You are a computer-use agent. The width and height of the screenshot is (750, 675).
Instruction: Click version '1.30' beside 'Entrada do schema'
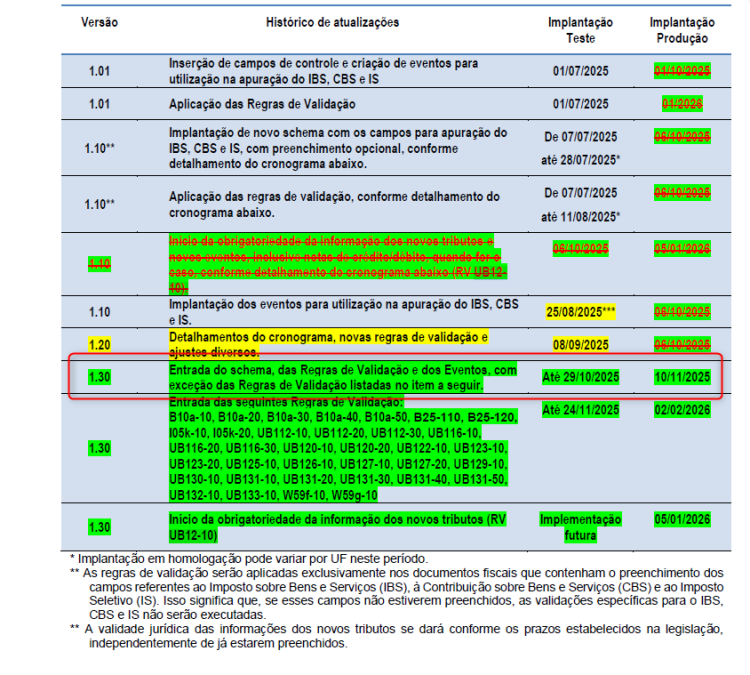(99, 377)
